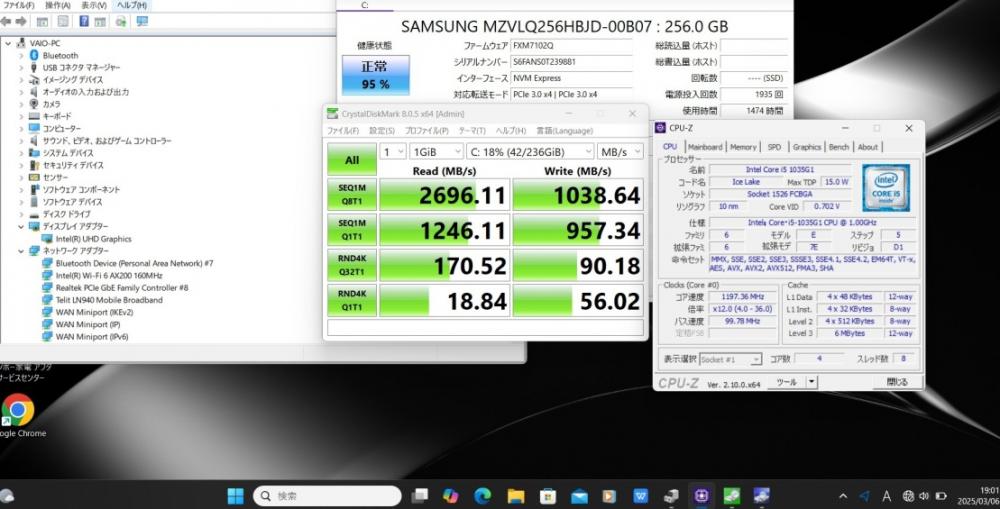Image resolution: width=1000 pixels, height=509 pixels.
Task: Click the scan for hardware changes monitor icon
Action: coord(142,22)
